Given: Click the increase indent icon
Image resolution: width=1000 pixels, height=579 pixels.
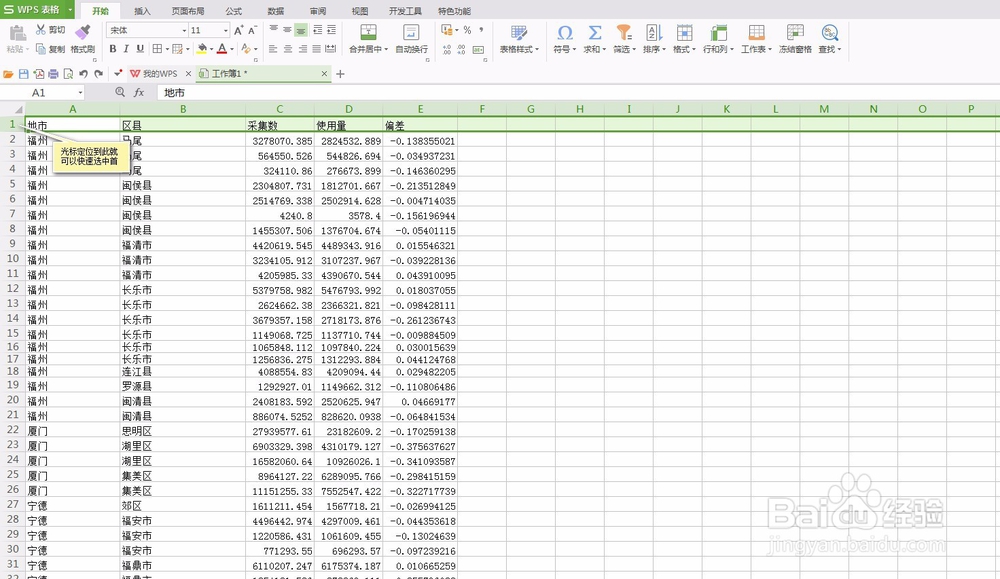Looking at the screenshot, I should pos(331,29).
